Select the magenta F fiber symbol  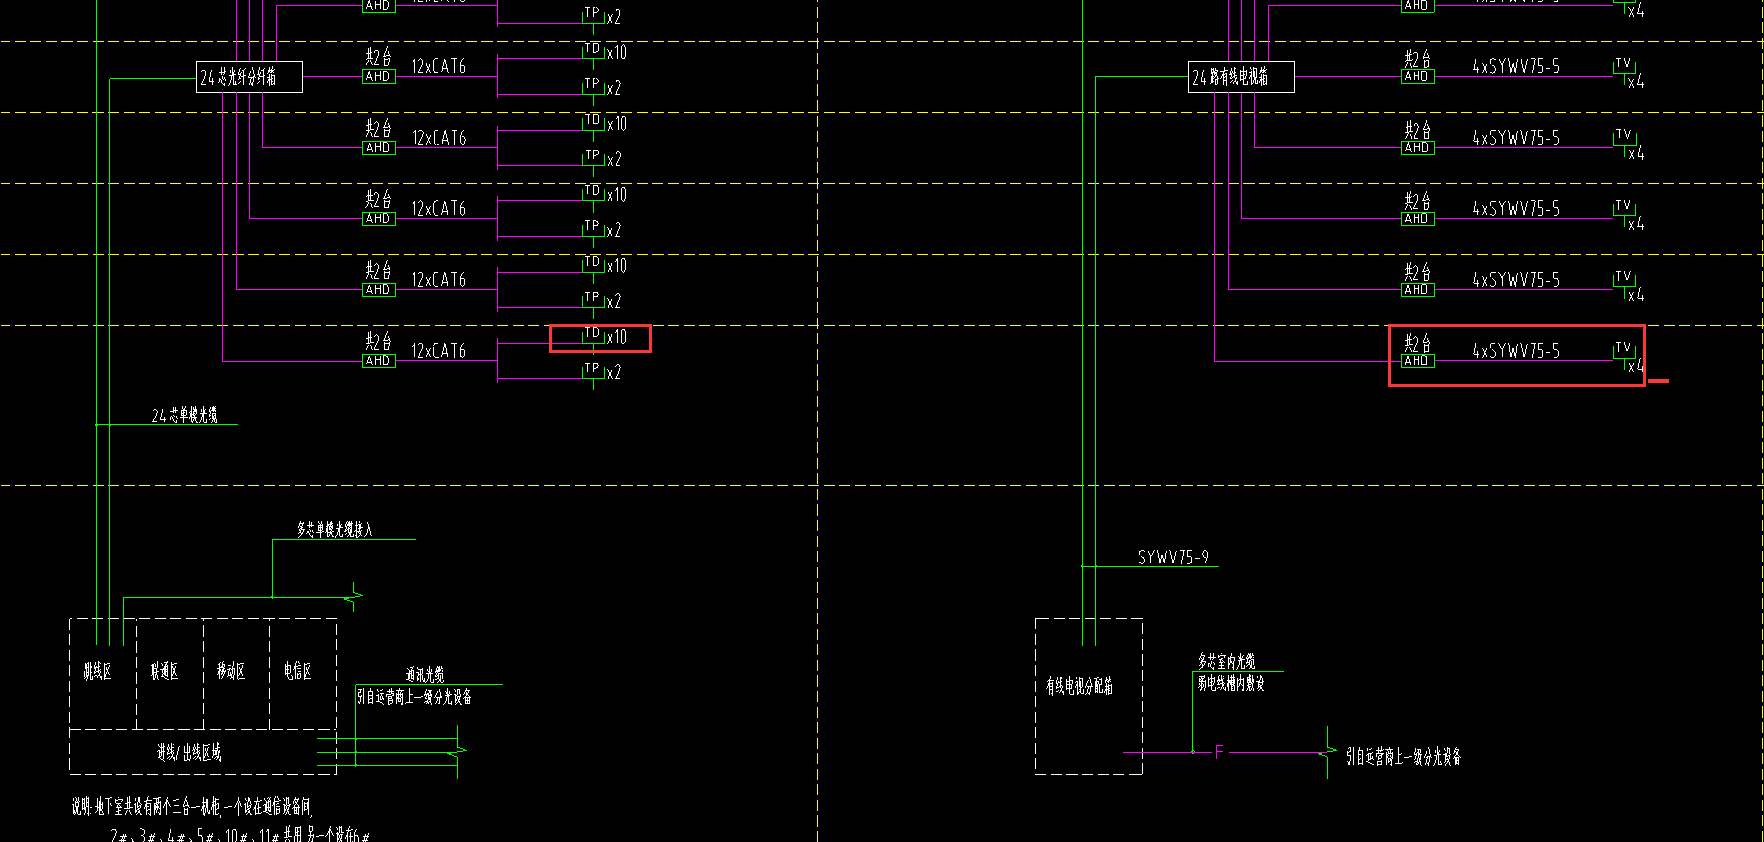click(1219, 752)
